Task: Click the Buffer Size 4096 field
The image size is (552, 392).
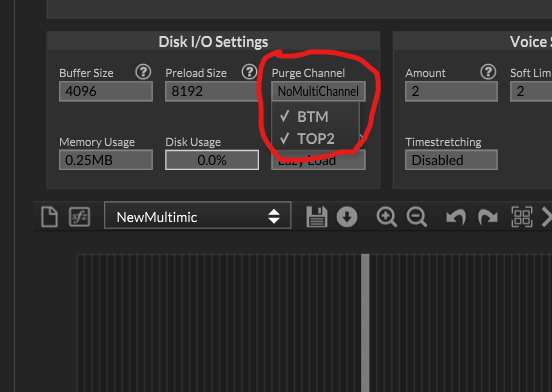Action: click(106, 91)
